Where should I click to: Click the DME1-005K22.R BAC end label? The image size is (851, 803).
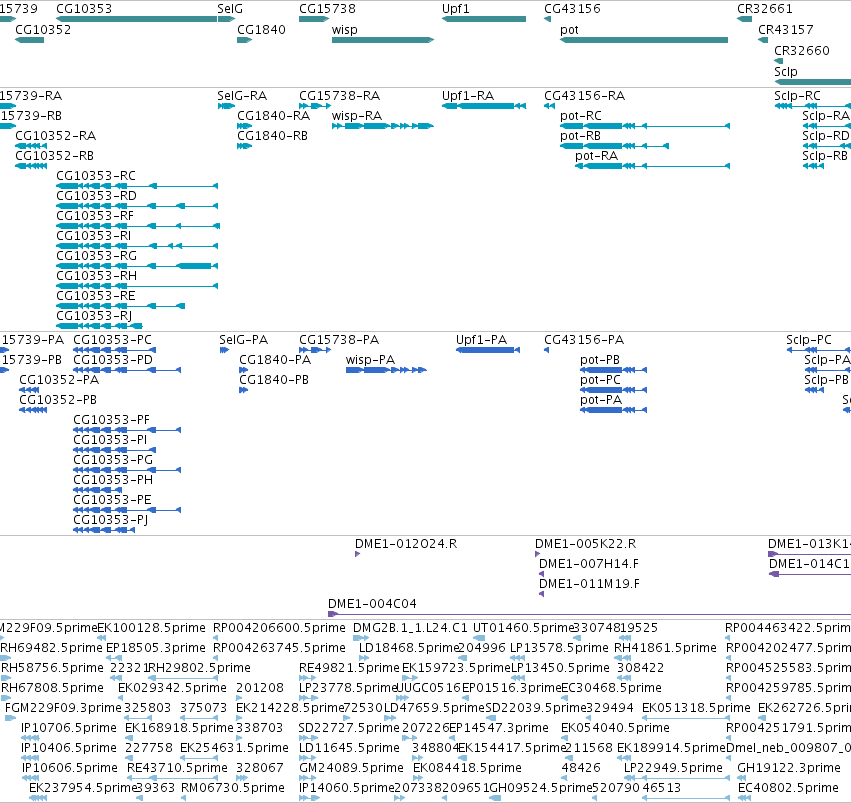[x=586, y=544]
